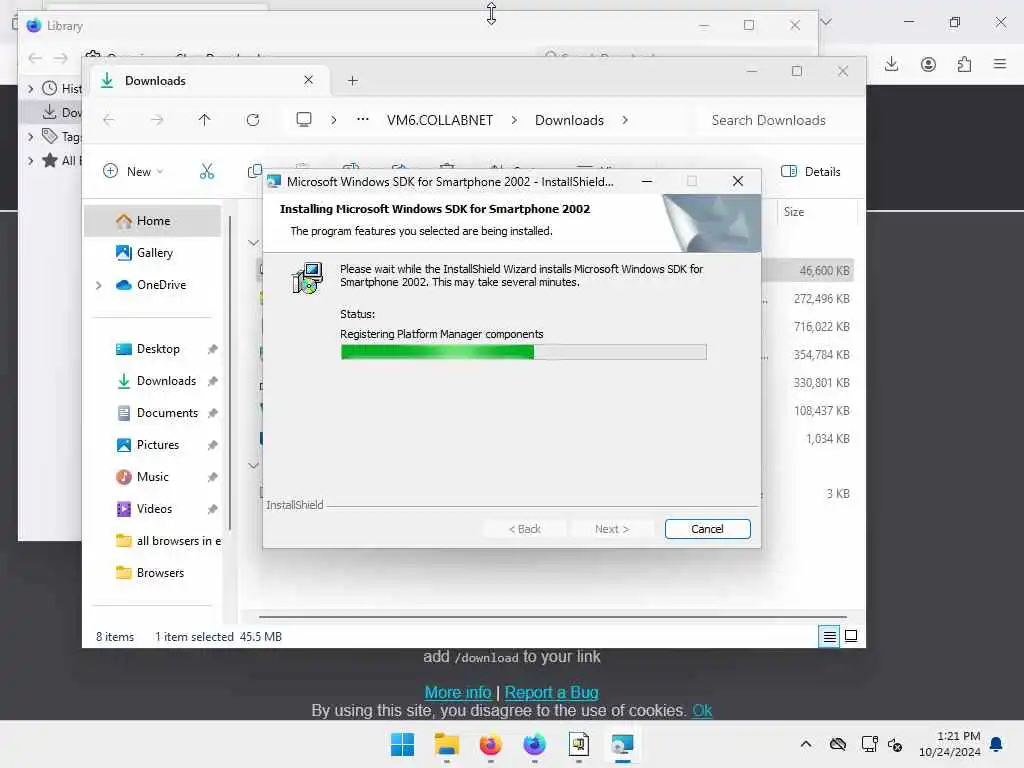Click the Copy icon in Explorer toolbar
1024x768 pixels.
tap(255, 171)
